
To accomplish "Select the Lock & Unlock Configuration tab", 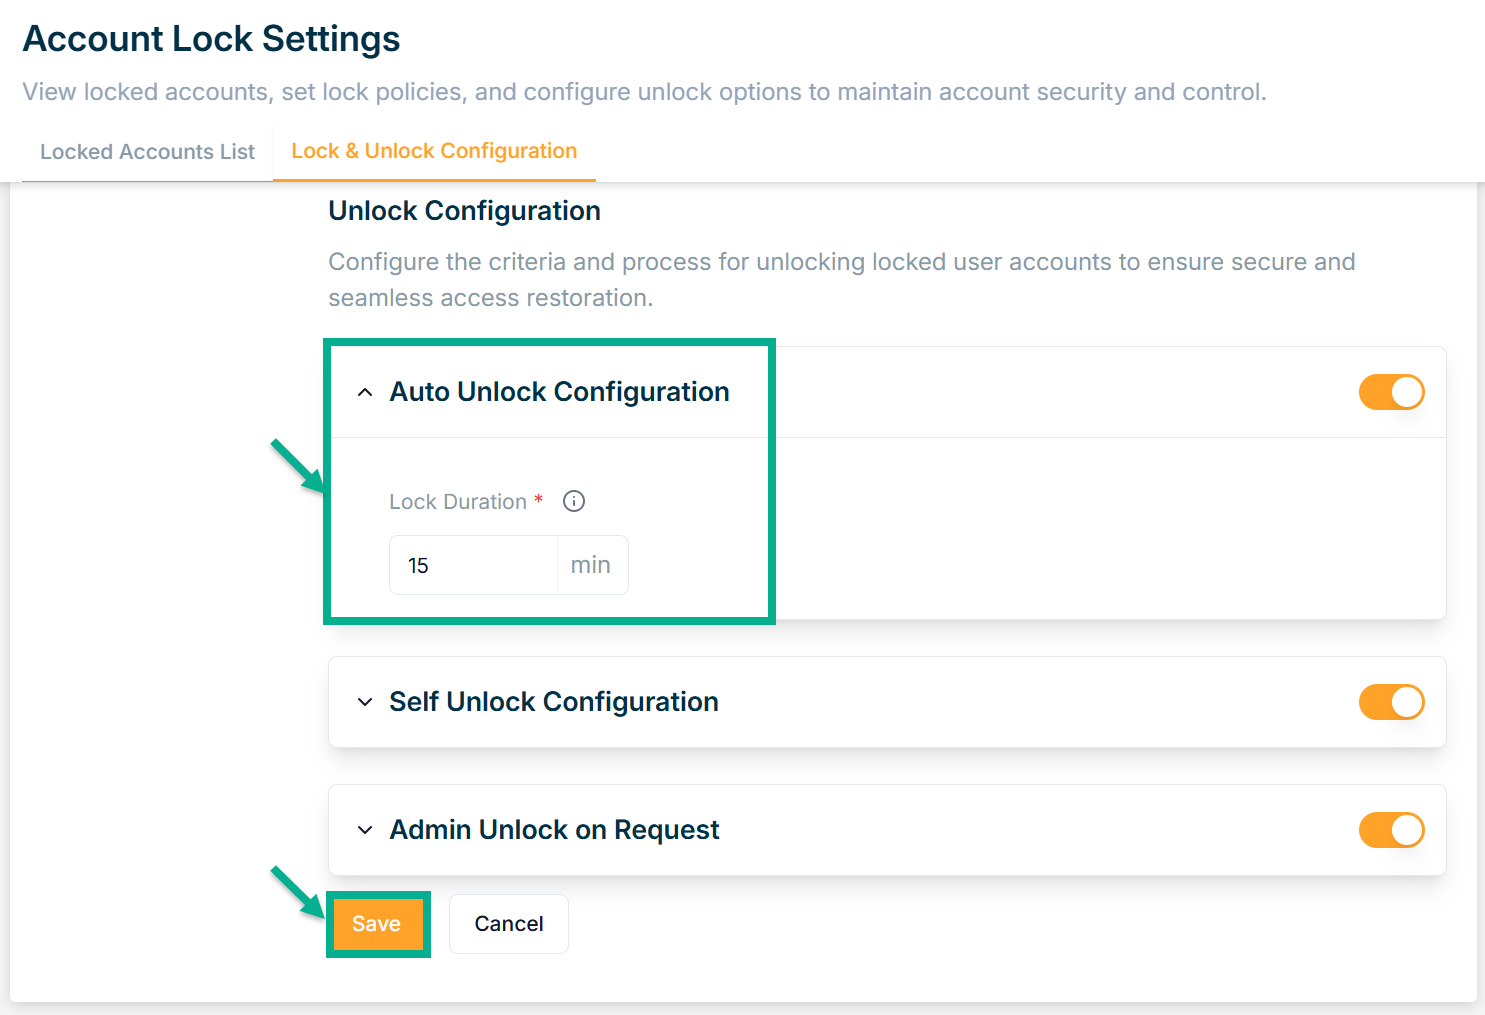I will tap(434, 151).
